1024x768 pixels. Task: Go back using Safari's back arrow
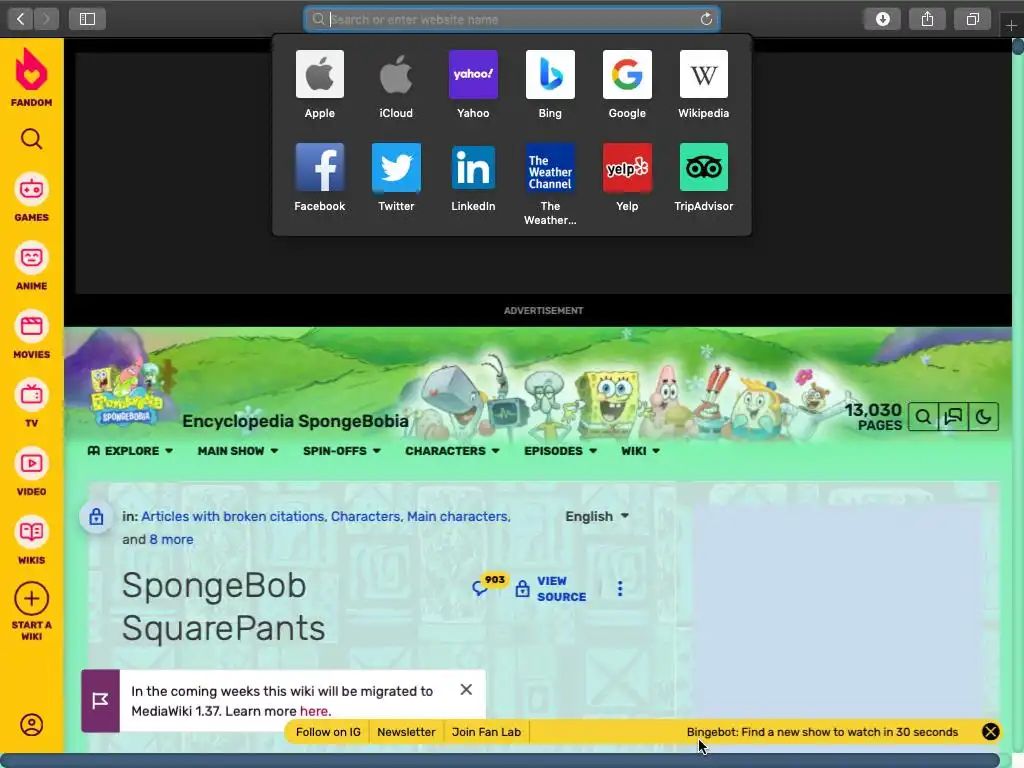[20, 19]
